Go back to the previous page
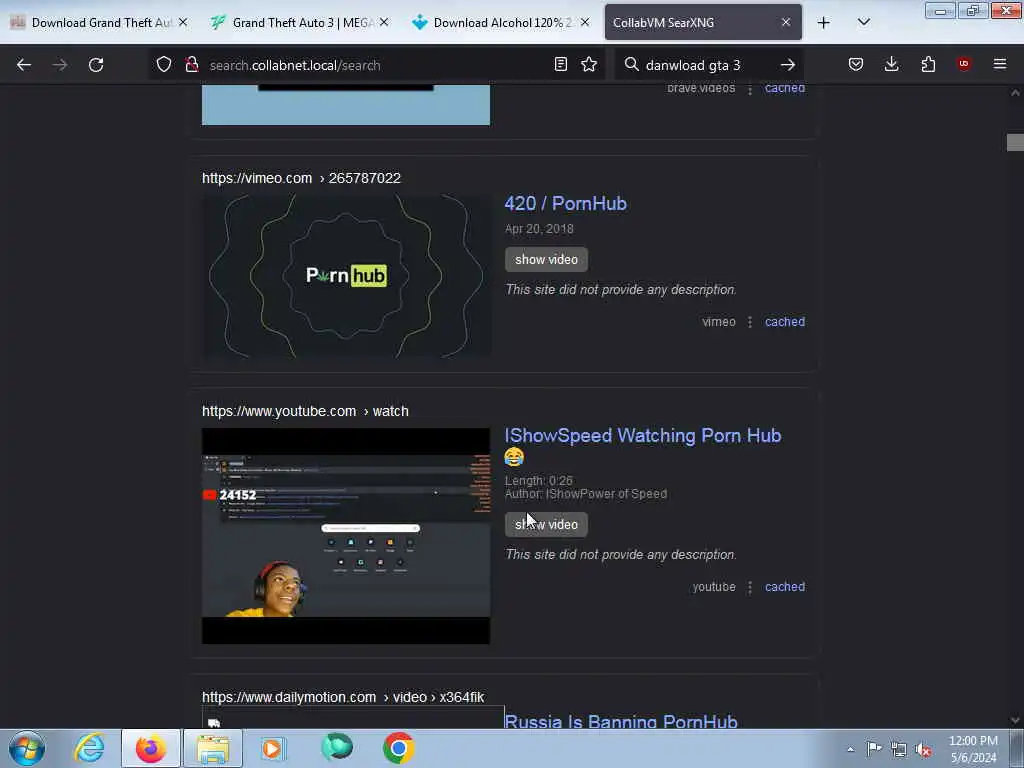 tap(24, 65)
